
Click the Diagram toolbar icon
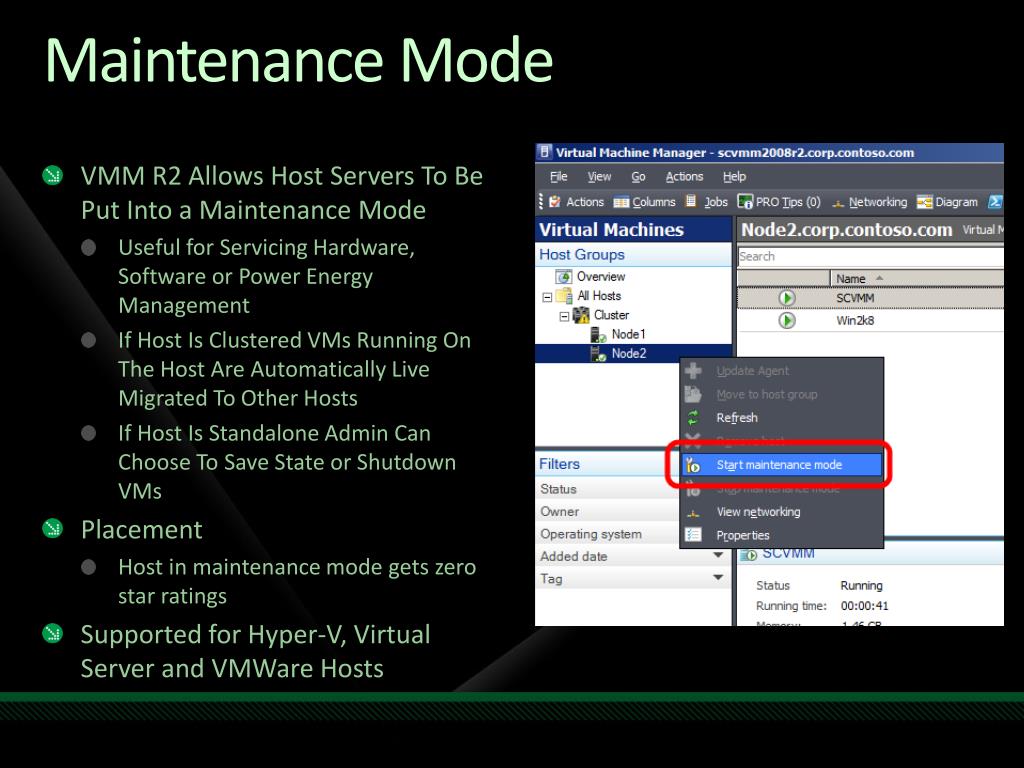pyautogui.click(x=925, y=202)
